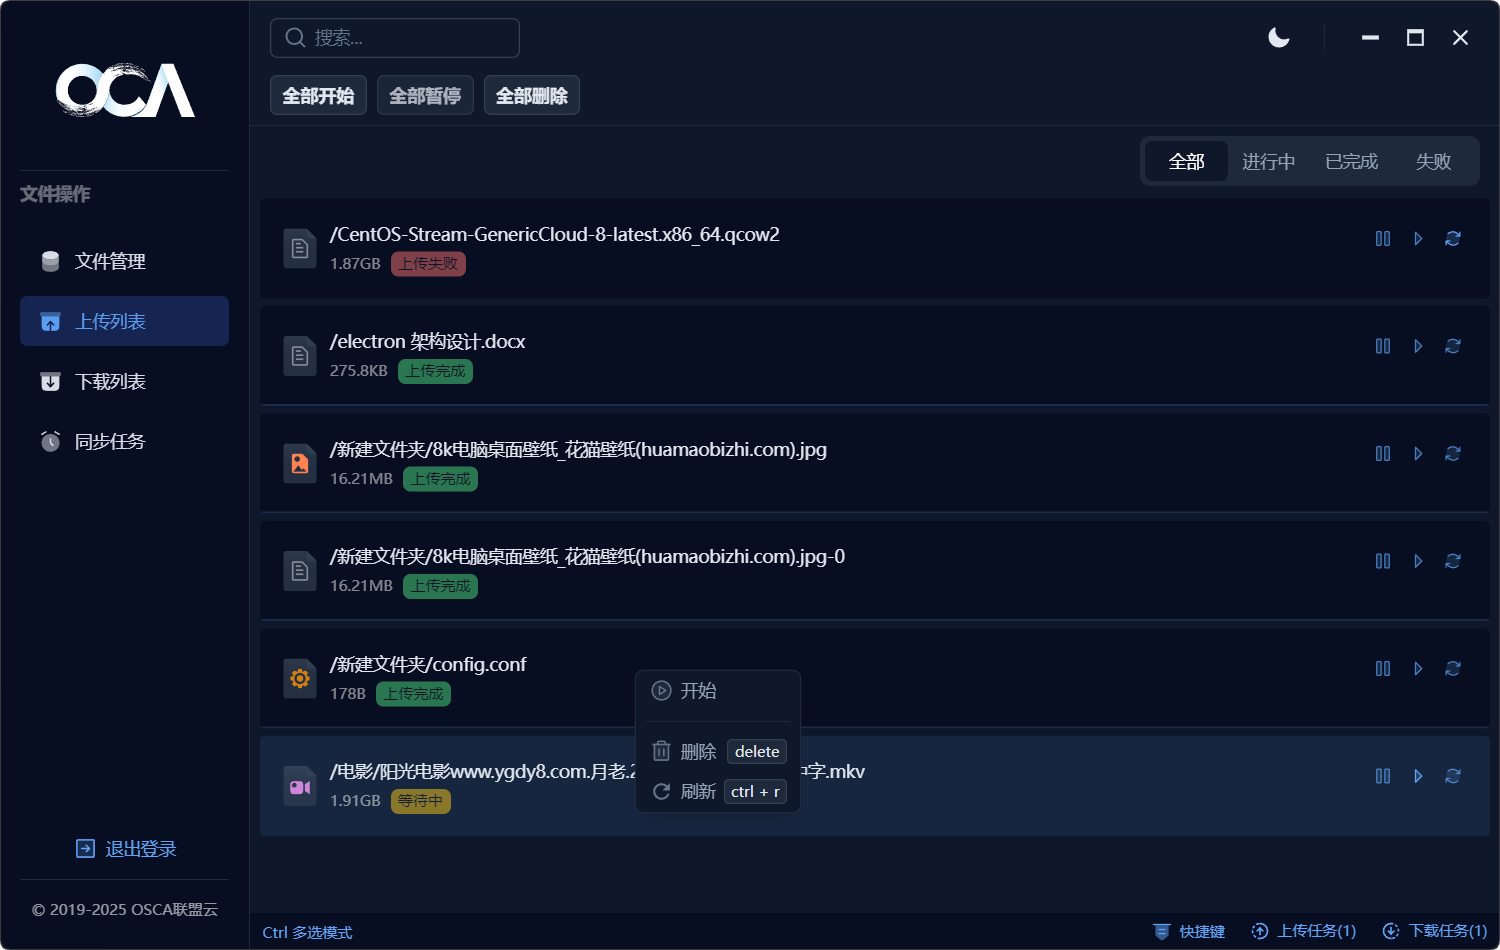The height and width of the screenshot is (950, 1500).
Task: Open 上传任务(1) in status bar
Action: pos(1305,931)
